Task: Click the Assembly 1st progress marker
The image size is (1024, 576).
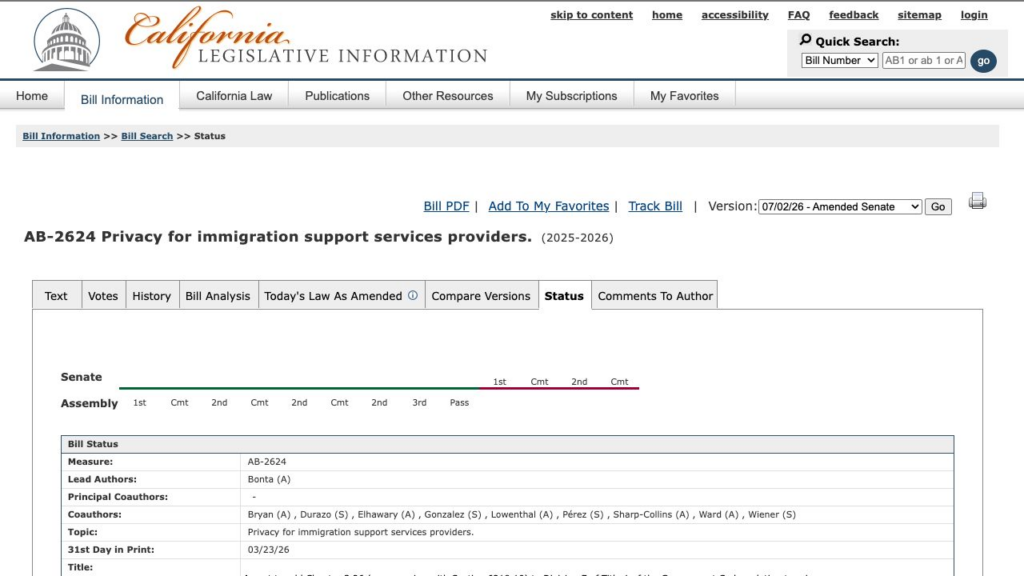Action: 140,402
